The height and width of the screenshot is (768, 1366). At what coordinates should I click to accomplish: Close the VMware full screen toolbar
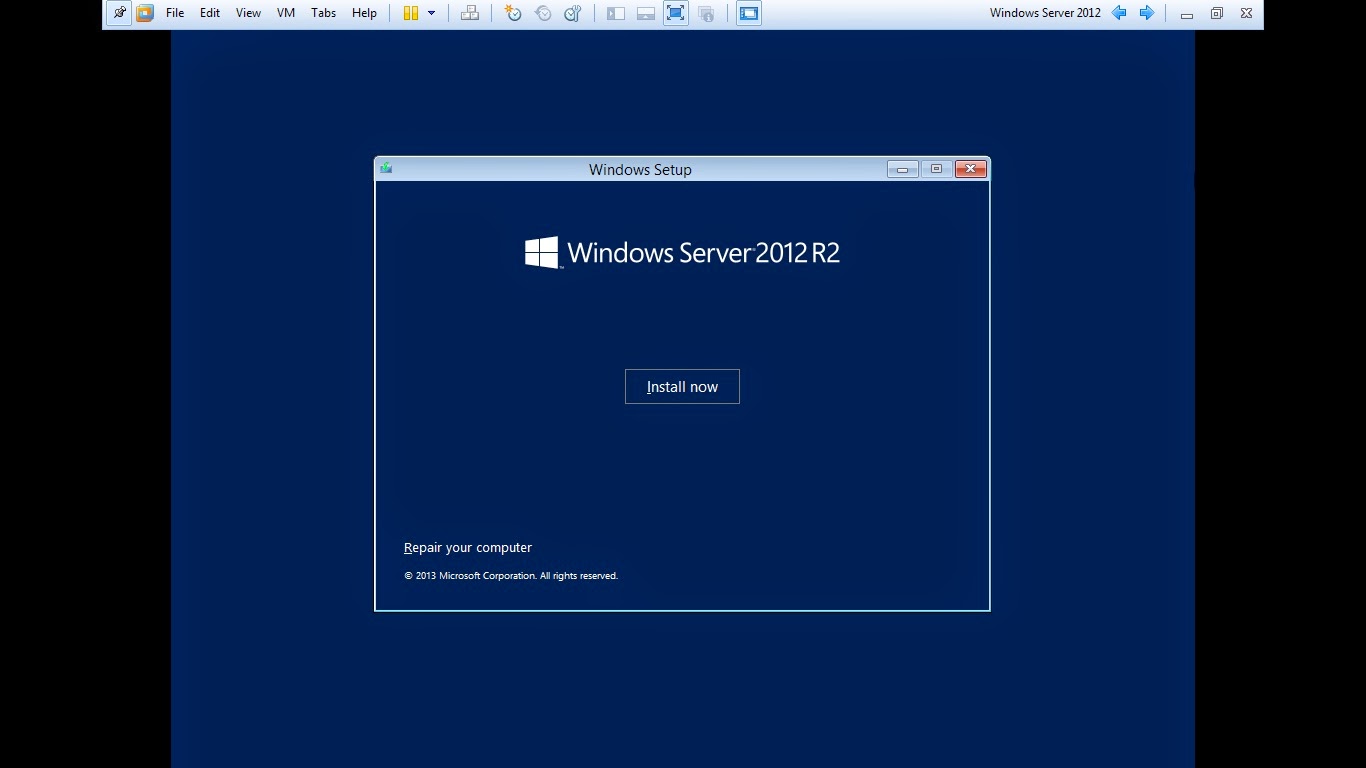pos(1246,14)
